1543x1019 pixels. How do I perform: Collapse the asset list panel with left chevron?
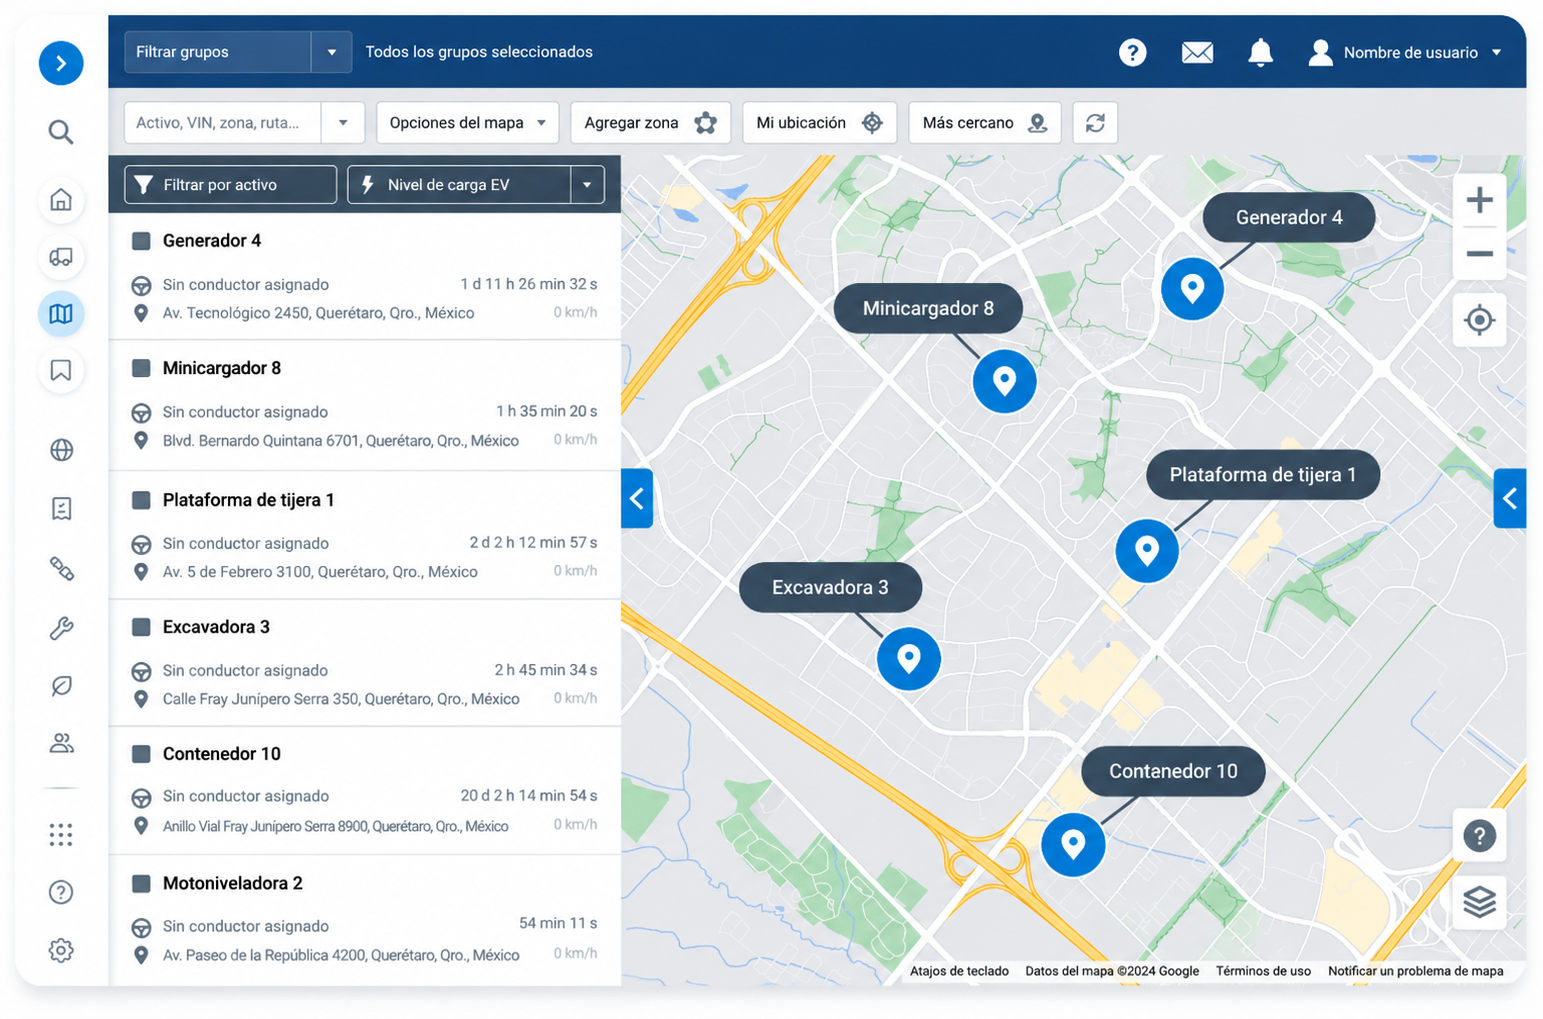pos(637,498)
